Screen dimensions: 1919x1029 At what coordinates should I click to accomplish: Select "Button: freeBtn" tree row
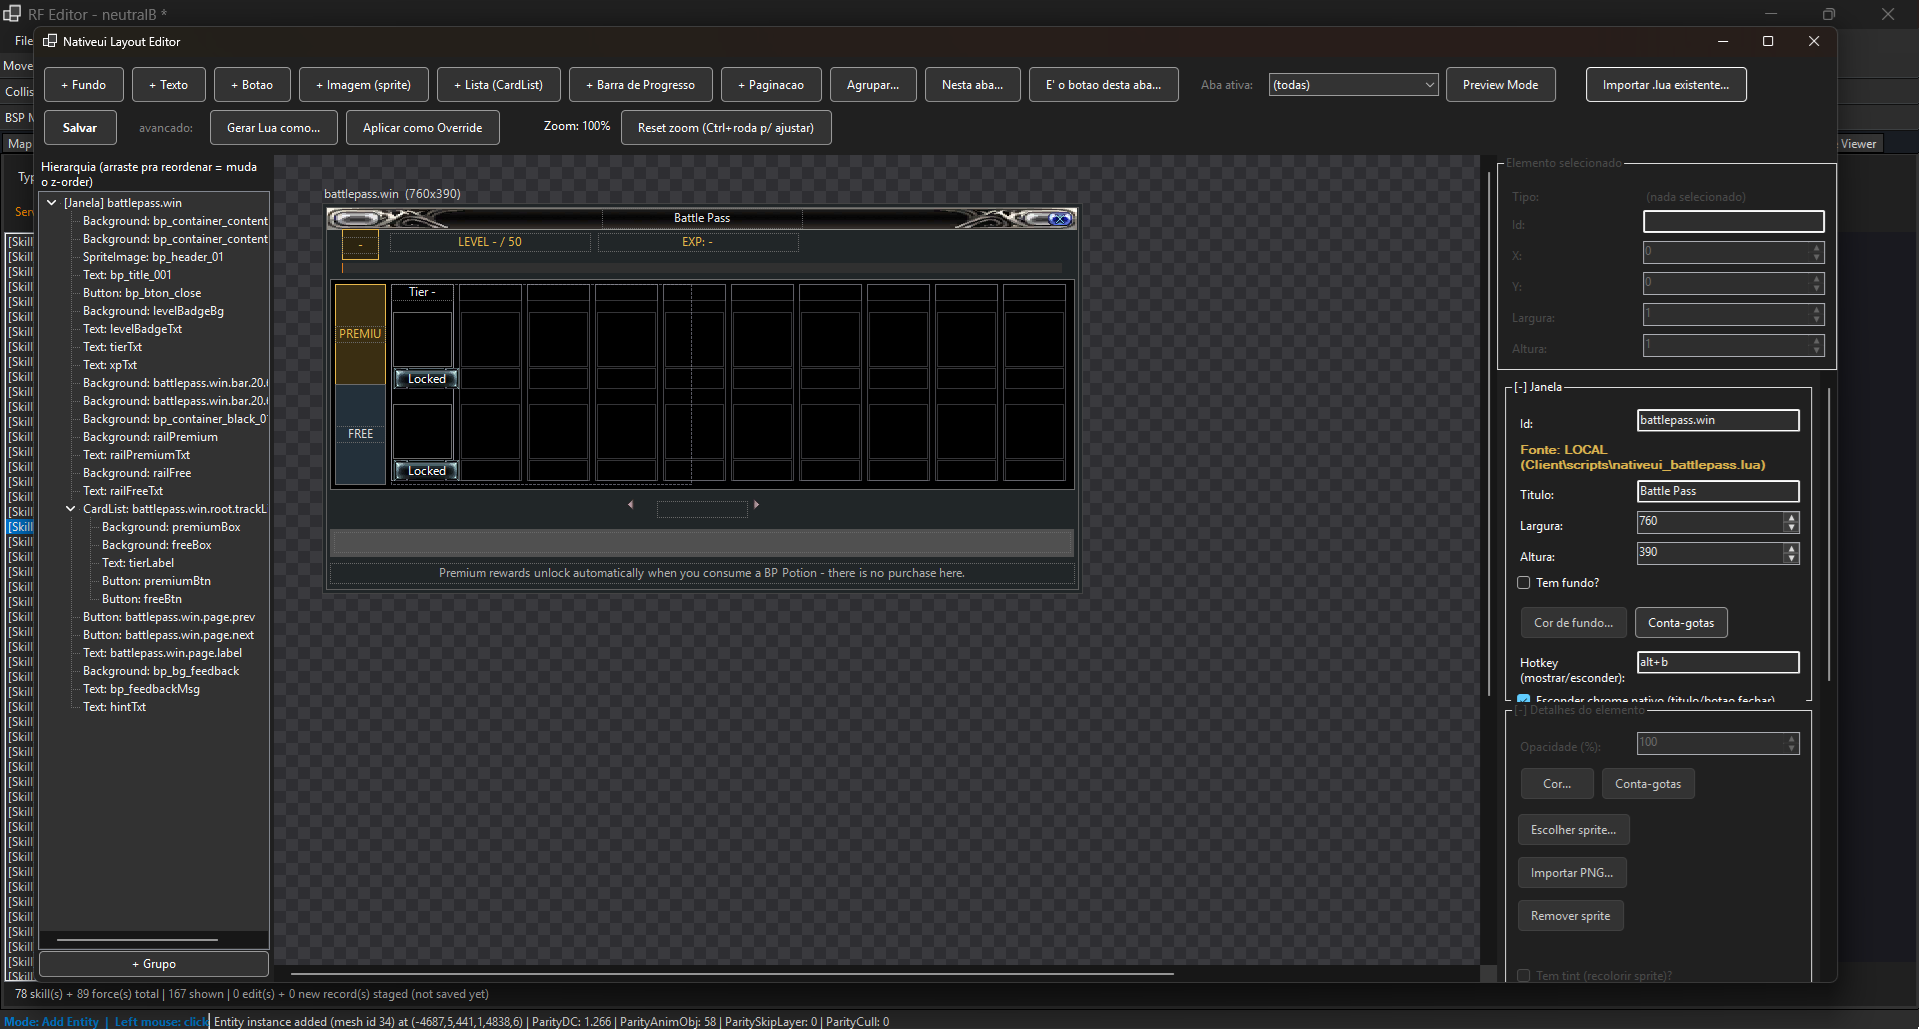[142, 599]
